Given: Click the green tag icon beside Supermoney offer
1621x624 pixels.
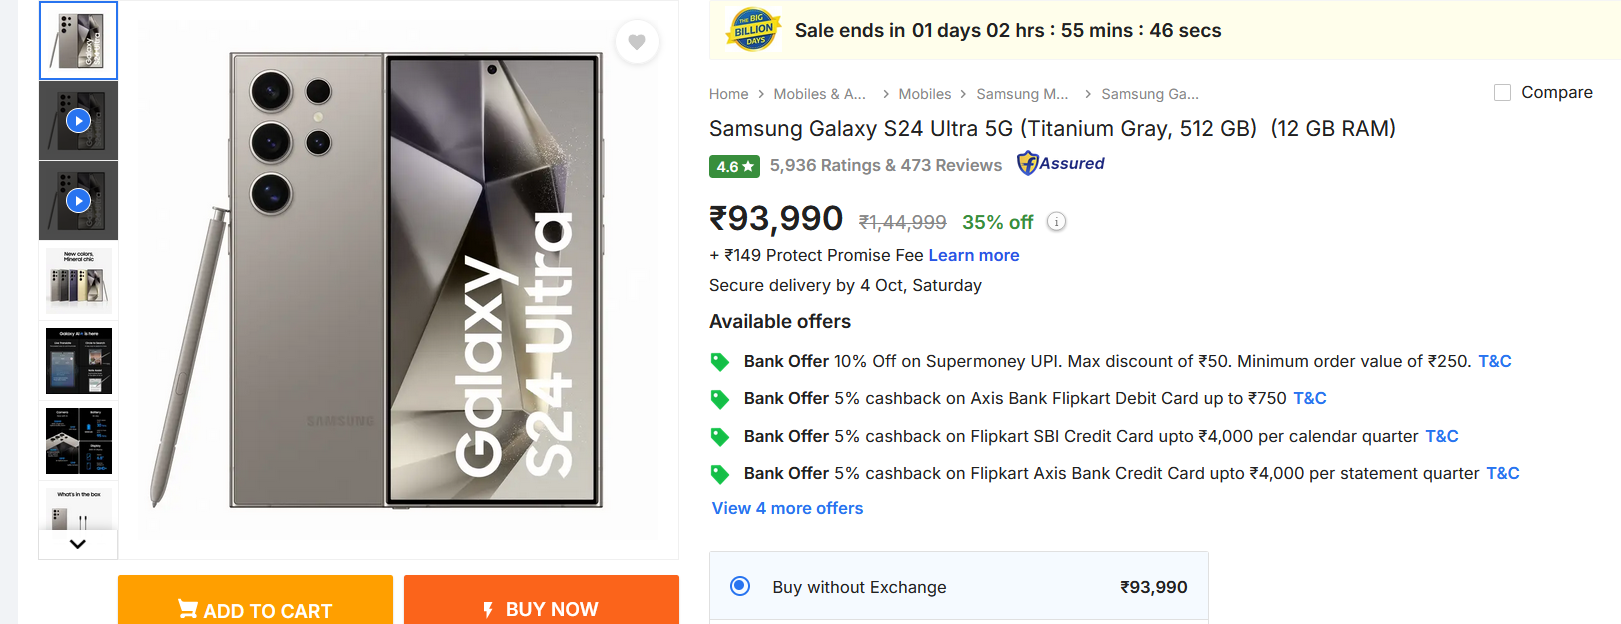Looking at the screenshot, I should [720, 362].
